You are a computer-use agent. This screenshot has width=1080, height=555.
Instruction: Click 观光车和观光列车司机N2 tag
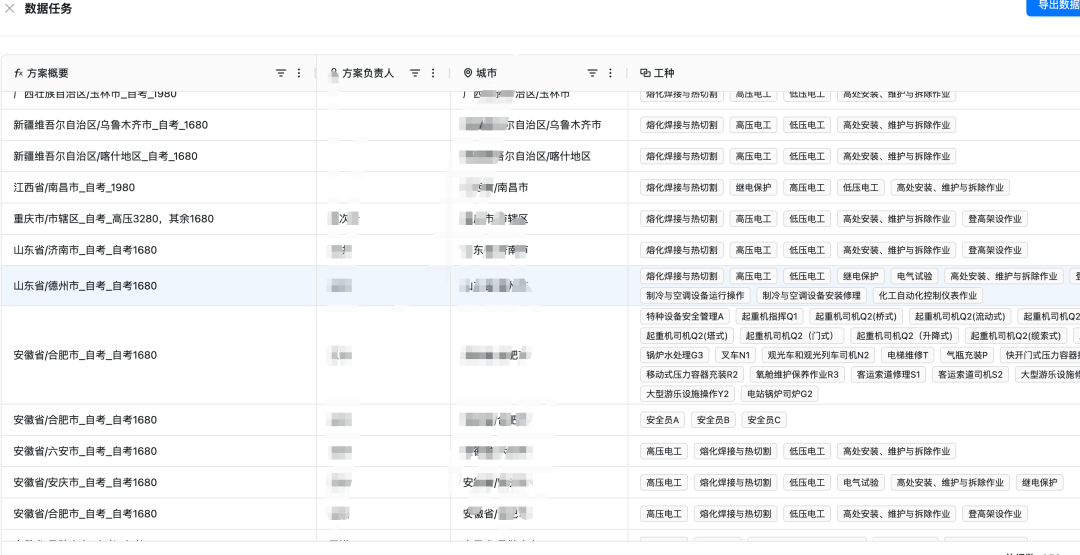pyautogui.click(x=818, y=355)
